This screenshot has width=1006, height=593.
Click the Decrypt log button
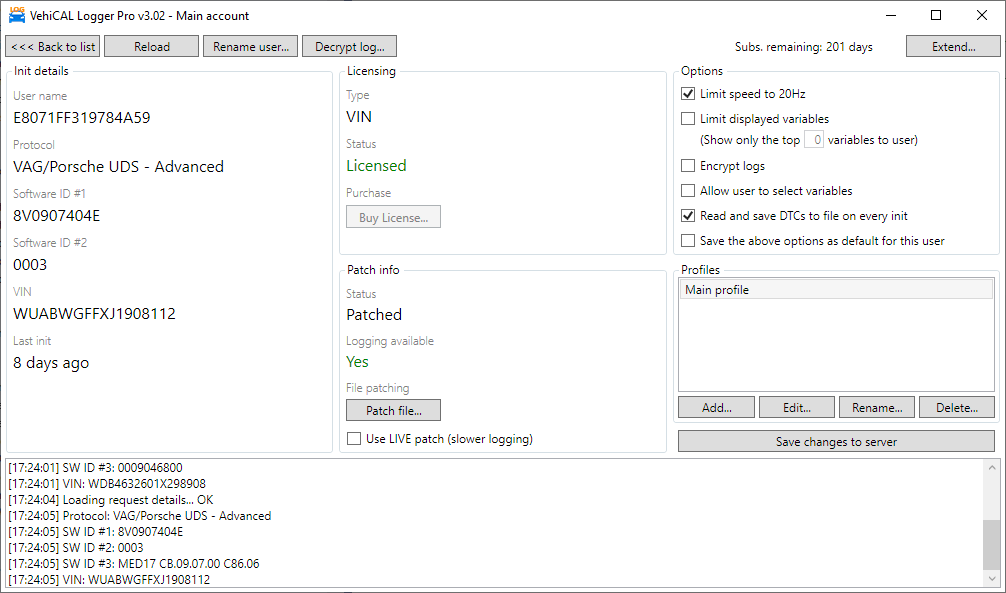point(350,47)
